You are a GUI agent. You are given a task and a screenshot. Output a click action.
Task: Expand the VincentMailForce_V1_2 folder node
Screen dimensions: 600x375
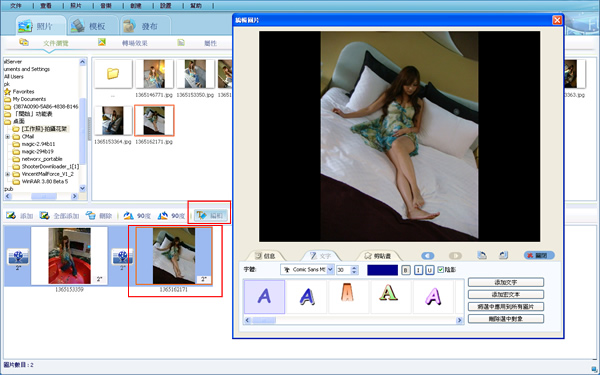[x=7, y=174]
